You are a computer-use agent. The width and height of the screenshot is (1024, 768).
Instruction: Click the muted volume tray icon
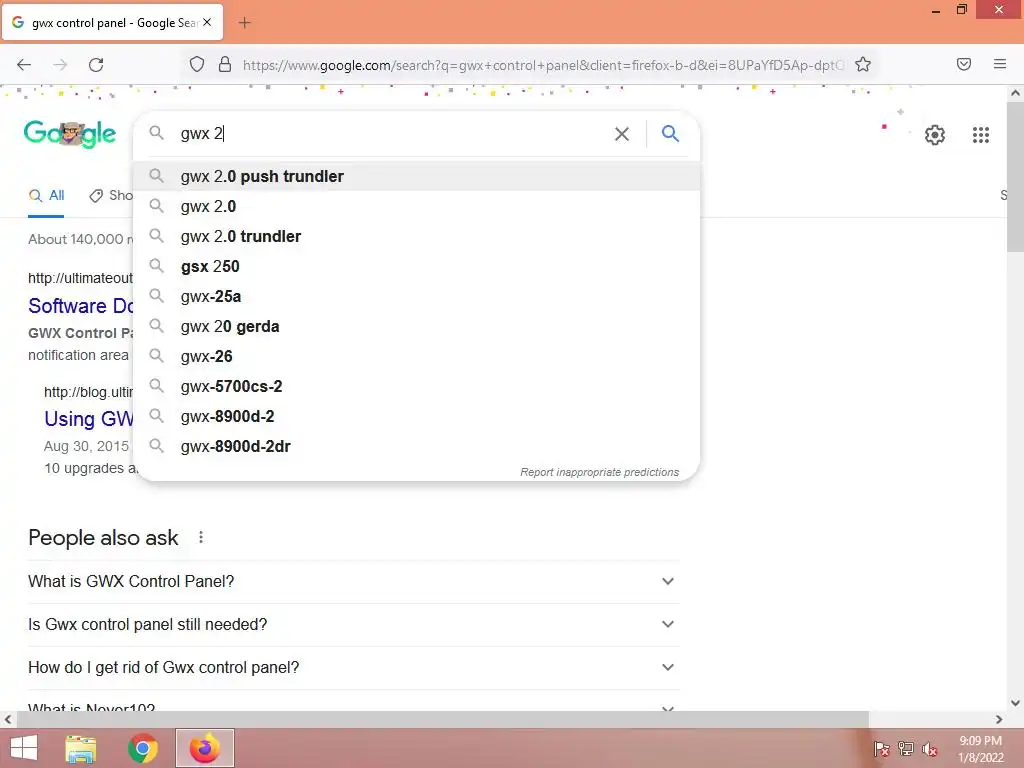coord(929,749)
